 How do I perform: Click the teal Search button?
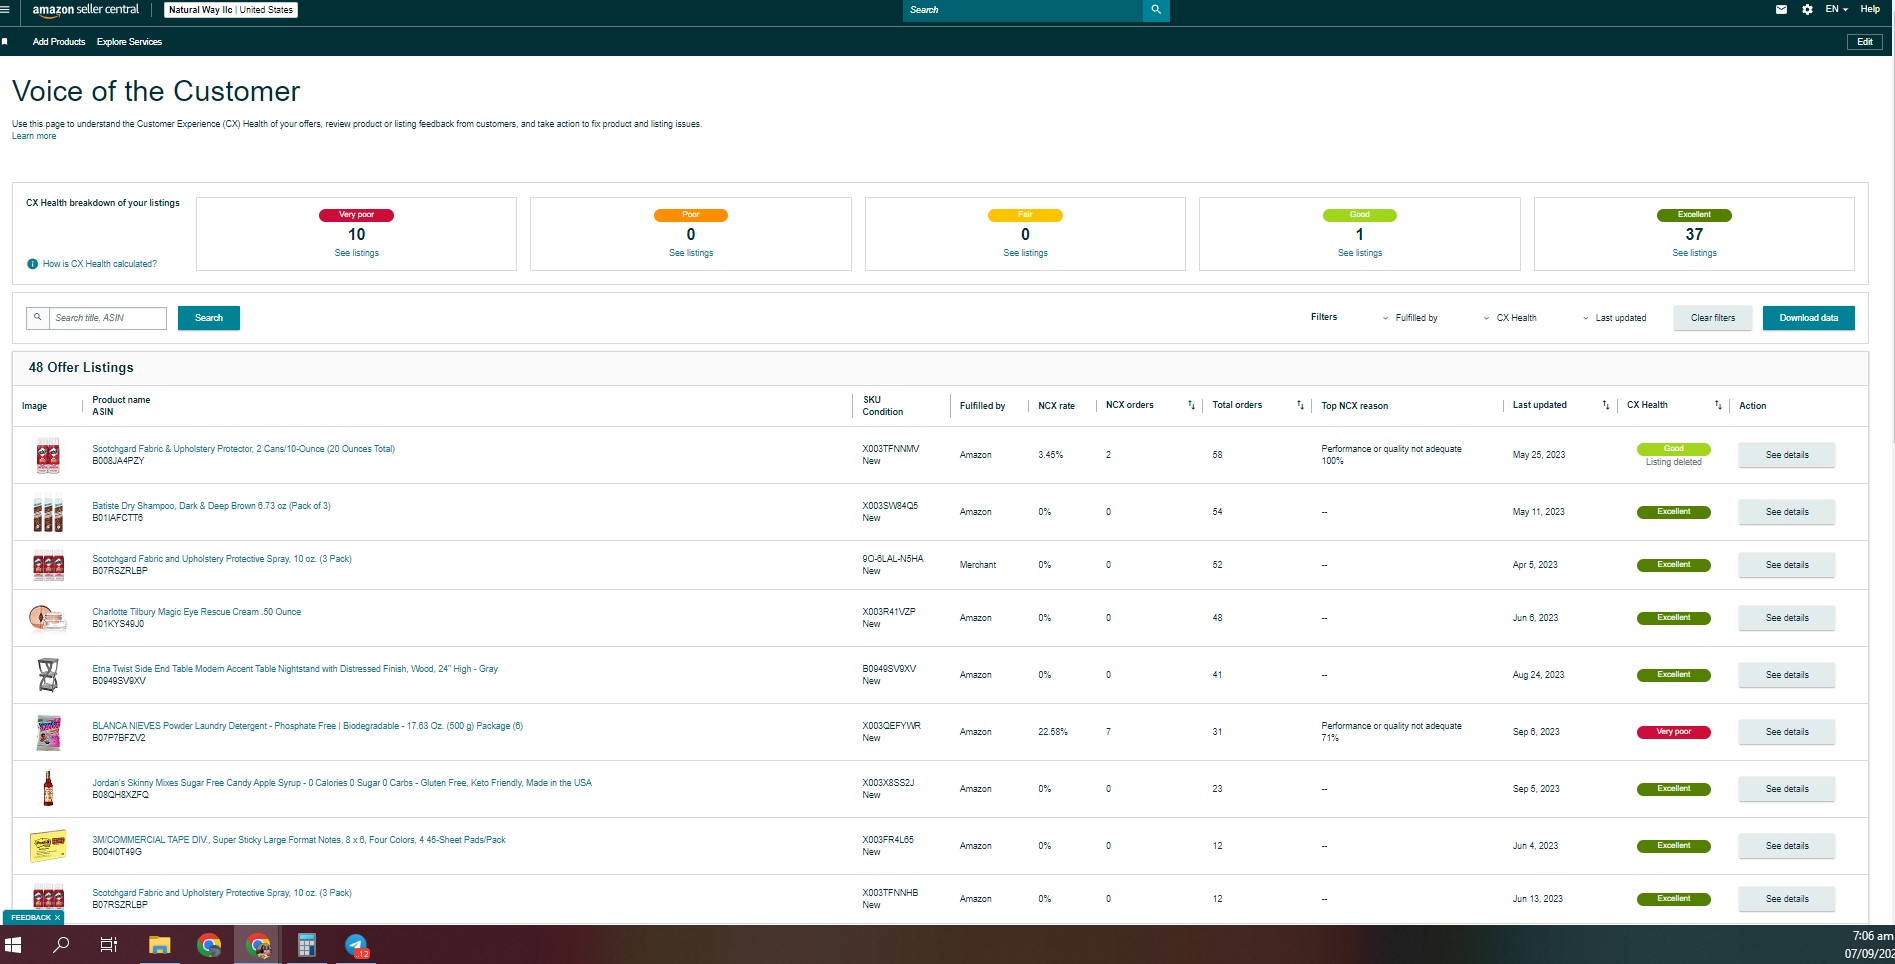coord(209,318)
